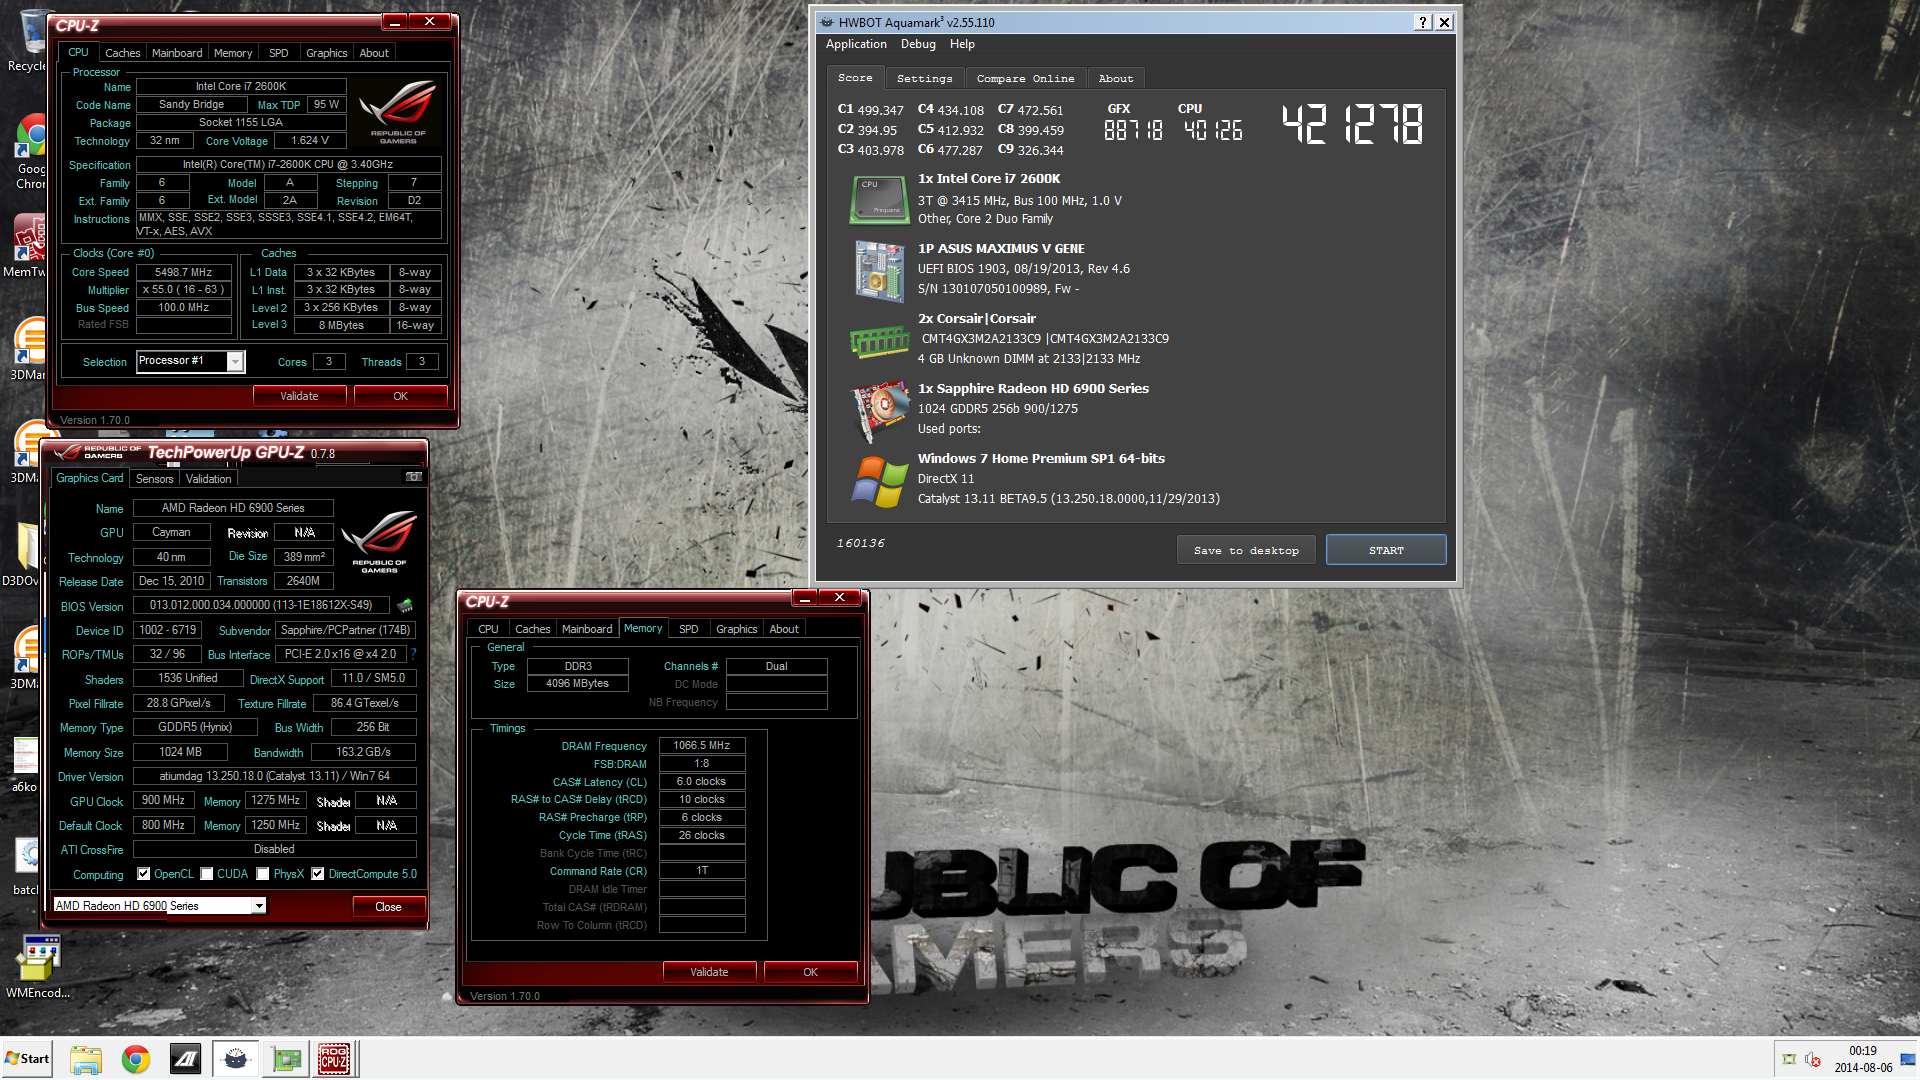Open SPD tab in lower CPU-Z window
Screen dimensions: 1920x1080
689,629
